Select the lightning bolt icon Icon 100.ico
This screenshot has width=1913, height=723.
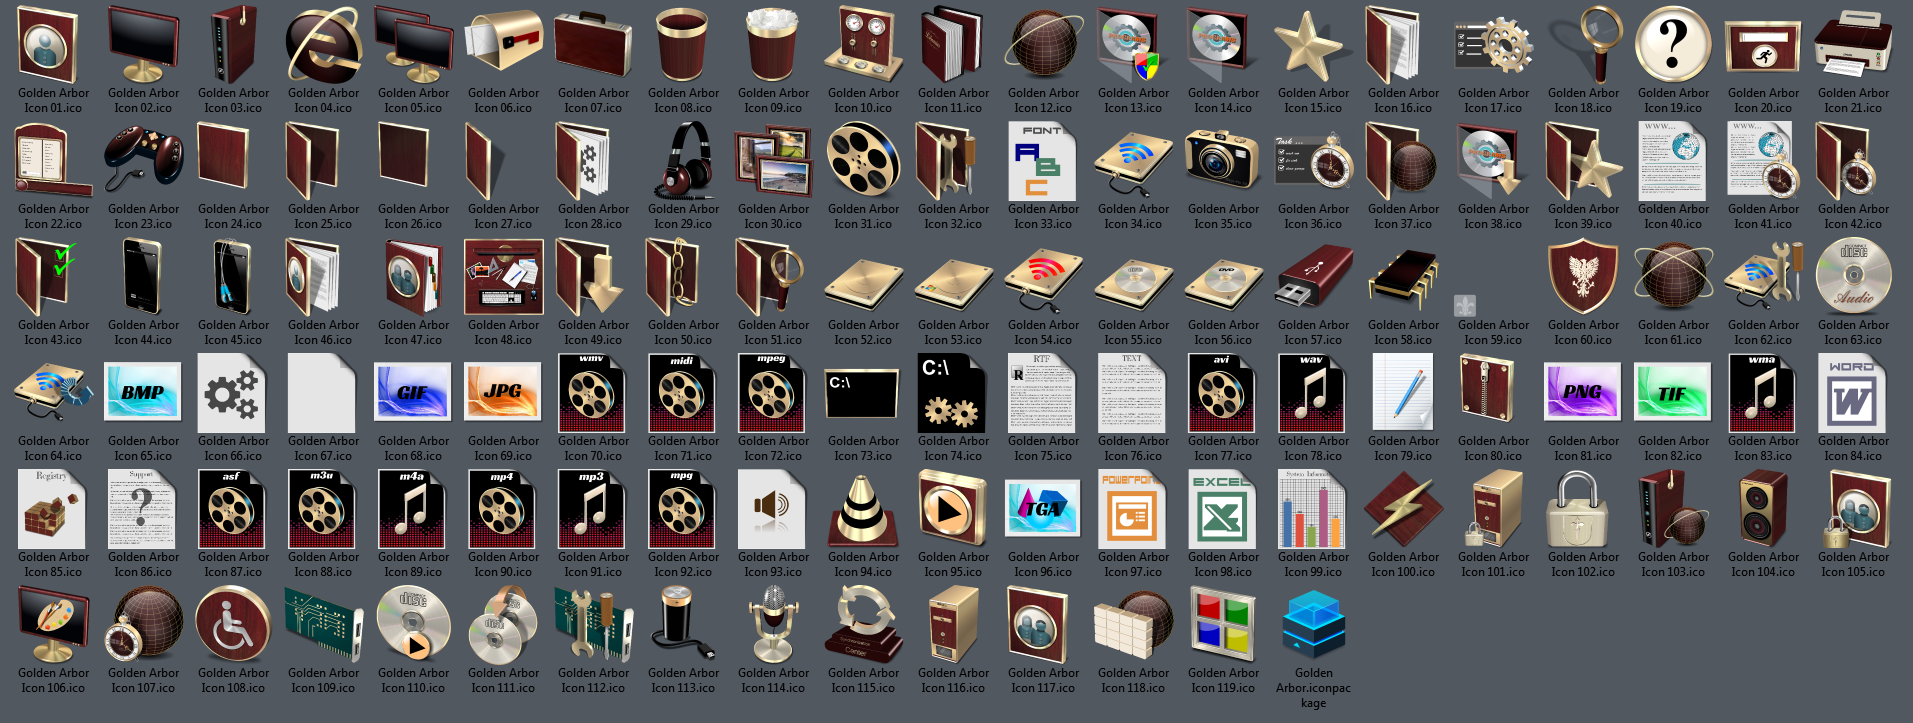[1403, 509]
